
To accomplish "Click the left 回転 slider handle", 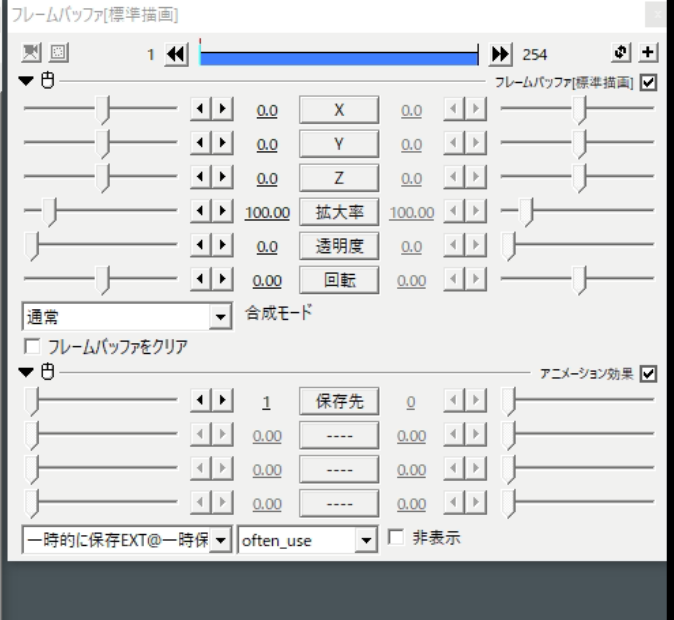I will click(x=102, y=280).
